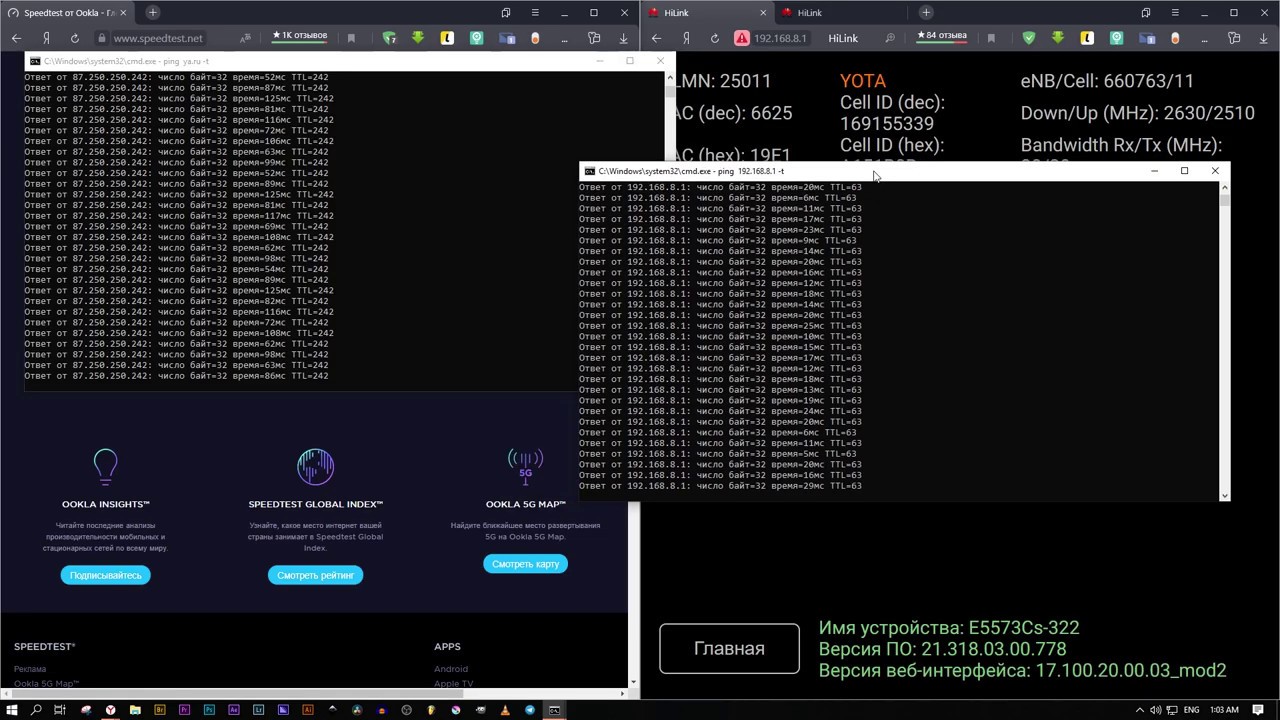Close the first HiLink tab
This screenshot has height=720, width=1280.
point(764,13)
